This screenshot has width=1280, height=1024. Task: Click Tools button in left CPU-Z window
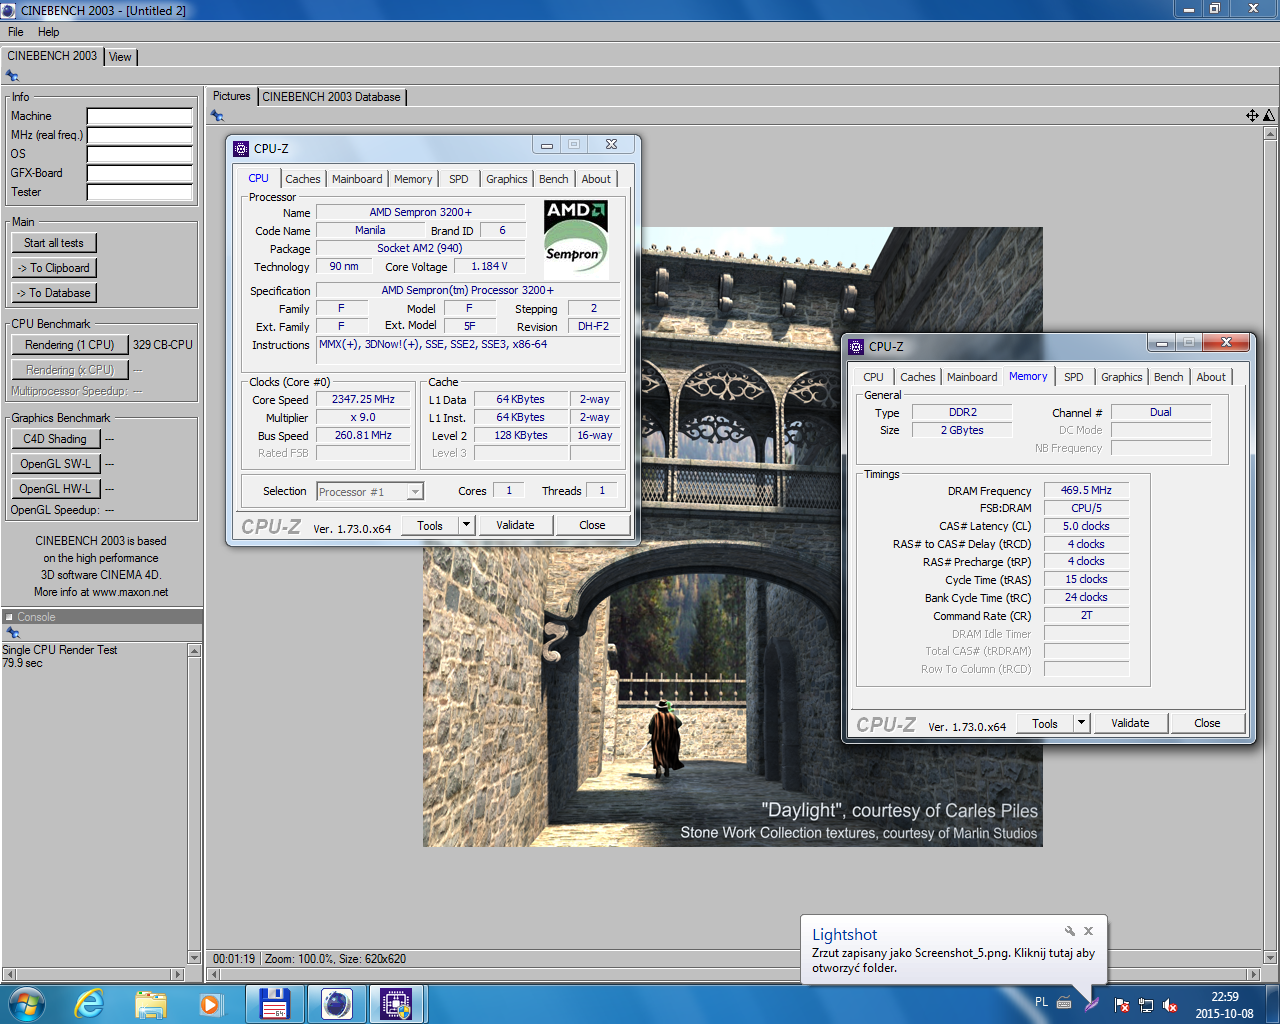[430, 525]
